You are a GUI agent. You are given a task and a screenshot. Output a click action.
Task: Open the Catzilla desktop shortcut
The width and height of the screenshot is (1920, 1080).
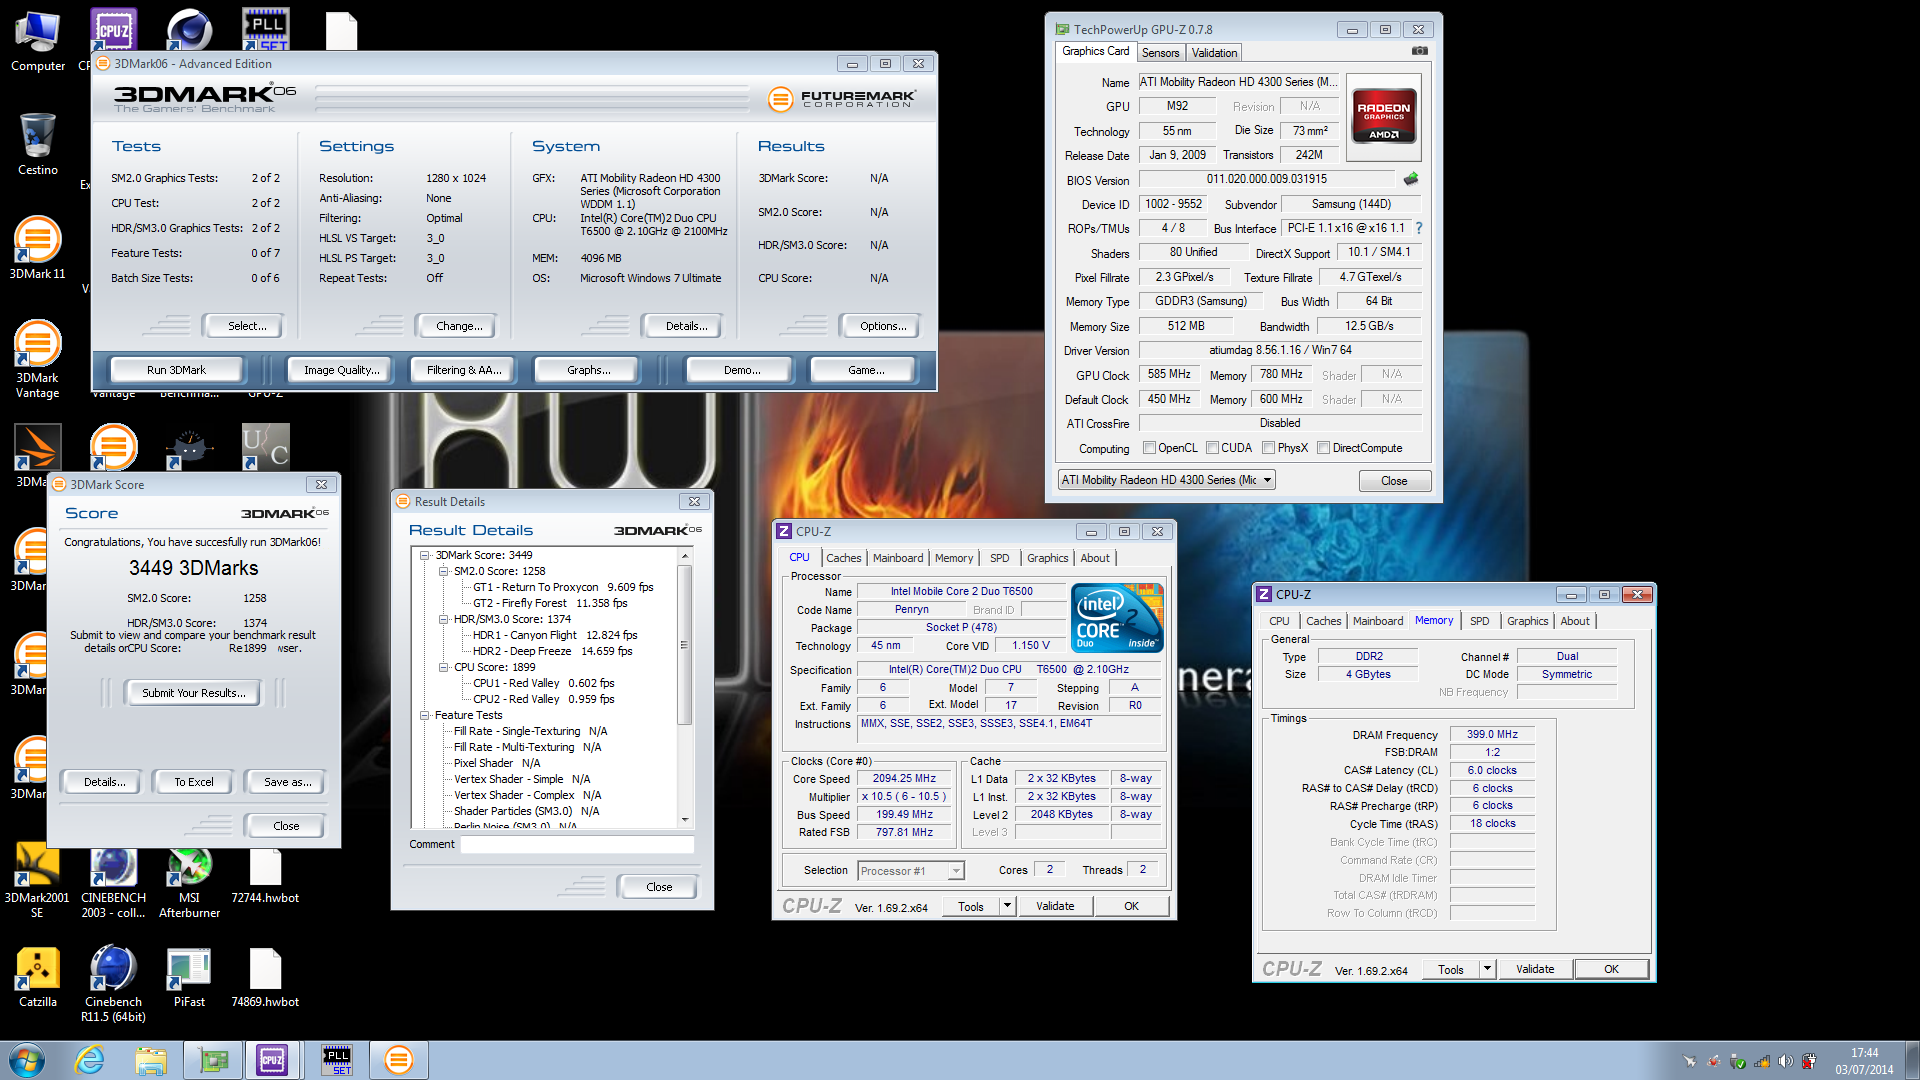(x=38, y=978)
